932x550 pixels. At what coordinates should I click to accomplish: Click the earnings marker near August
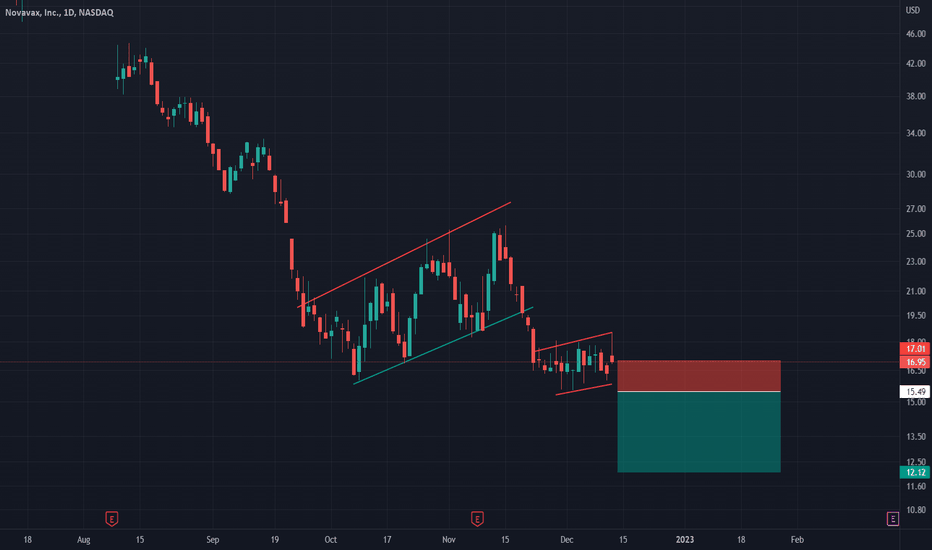pos(111,518)
